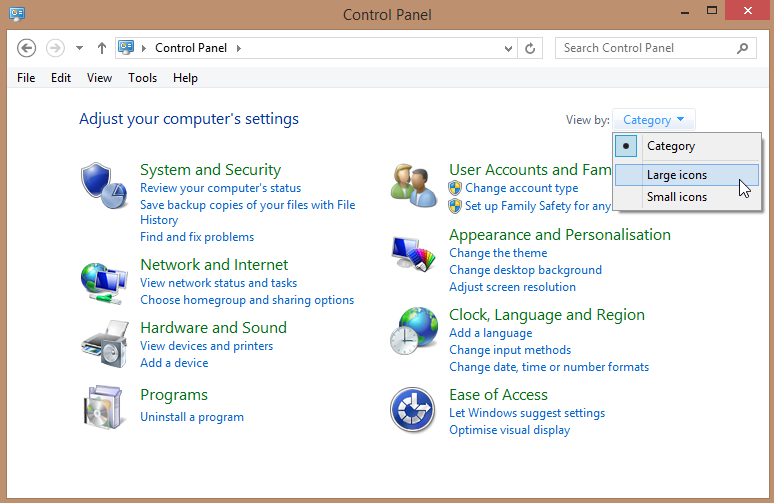
Task: Open Network and Internet category
Action: [x=214, y=265]
